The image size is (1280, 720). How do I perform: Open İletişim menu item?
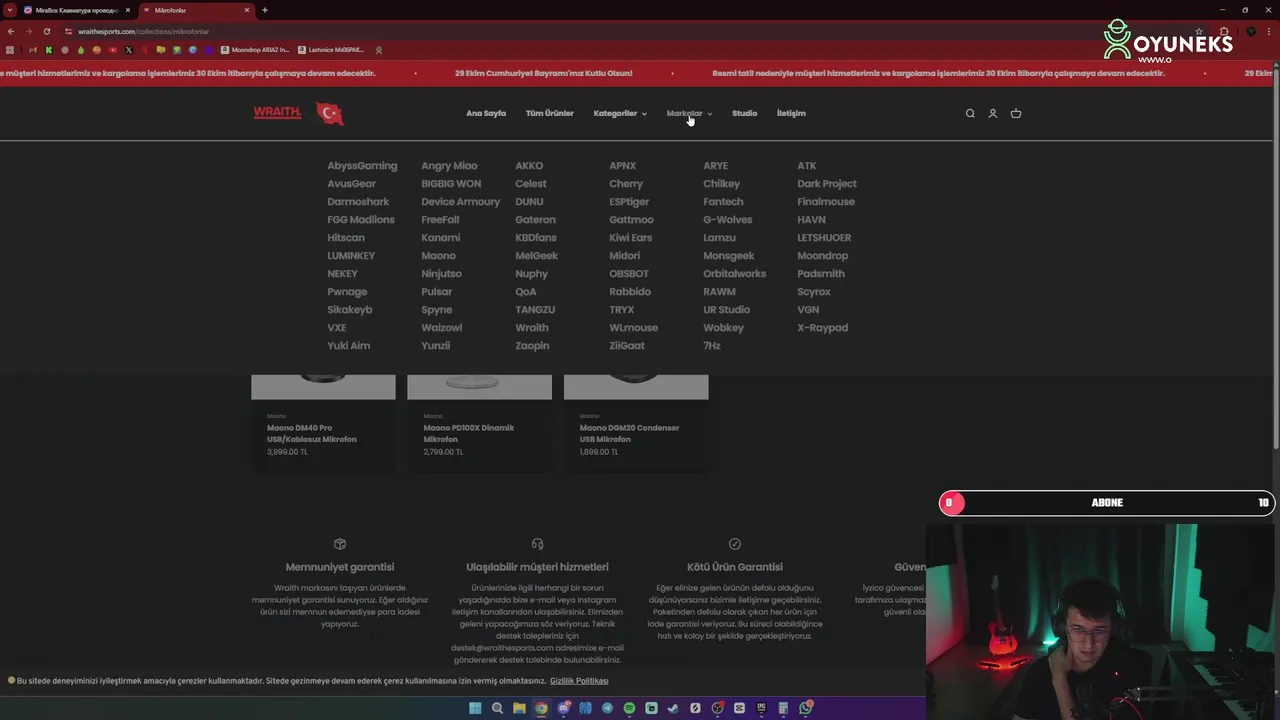(x=791, y=113)
